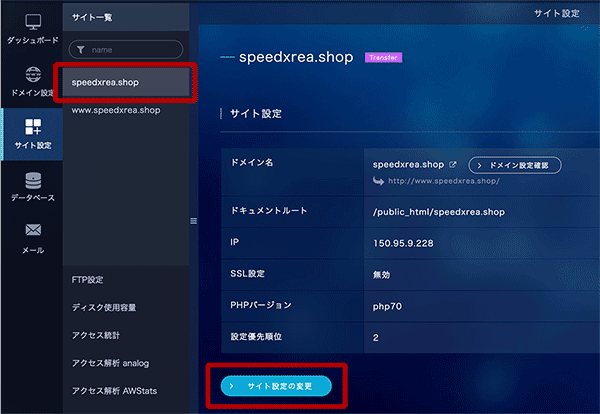
Task: Open ディスク使用容量 menu item
Action: pos(104,307)
